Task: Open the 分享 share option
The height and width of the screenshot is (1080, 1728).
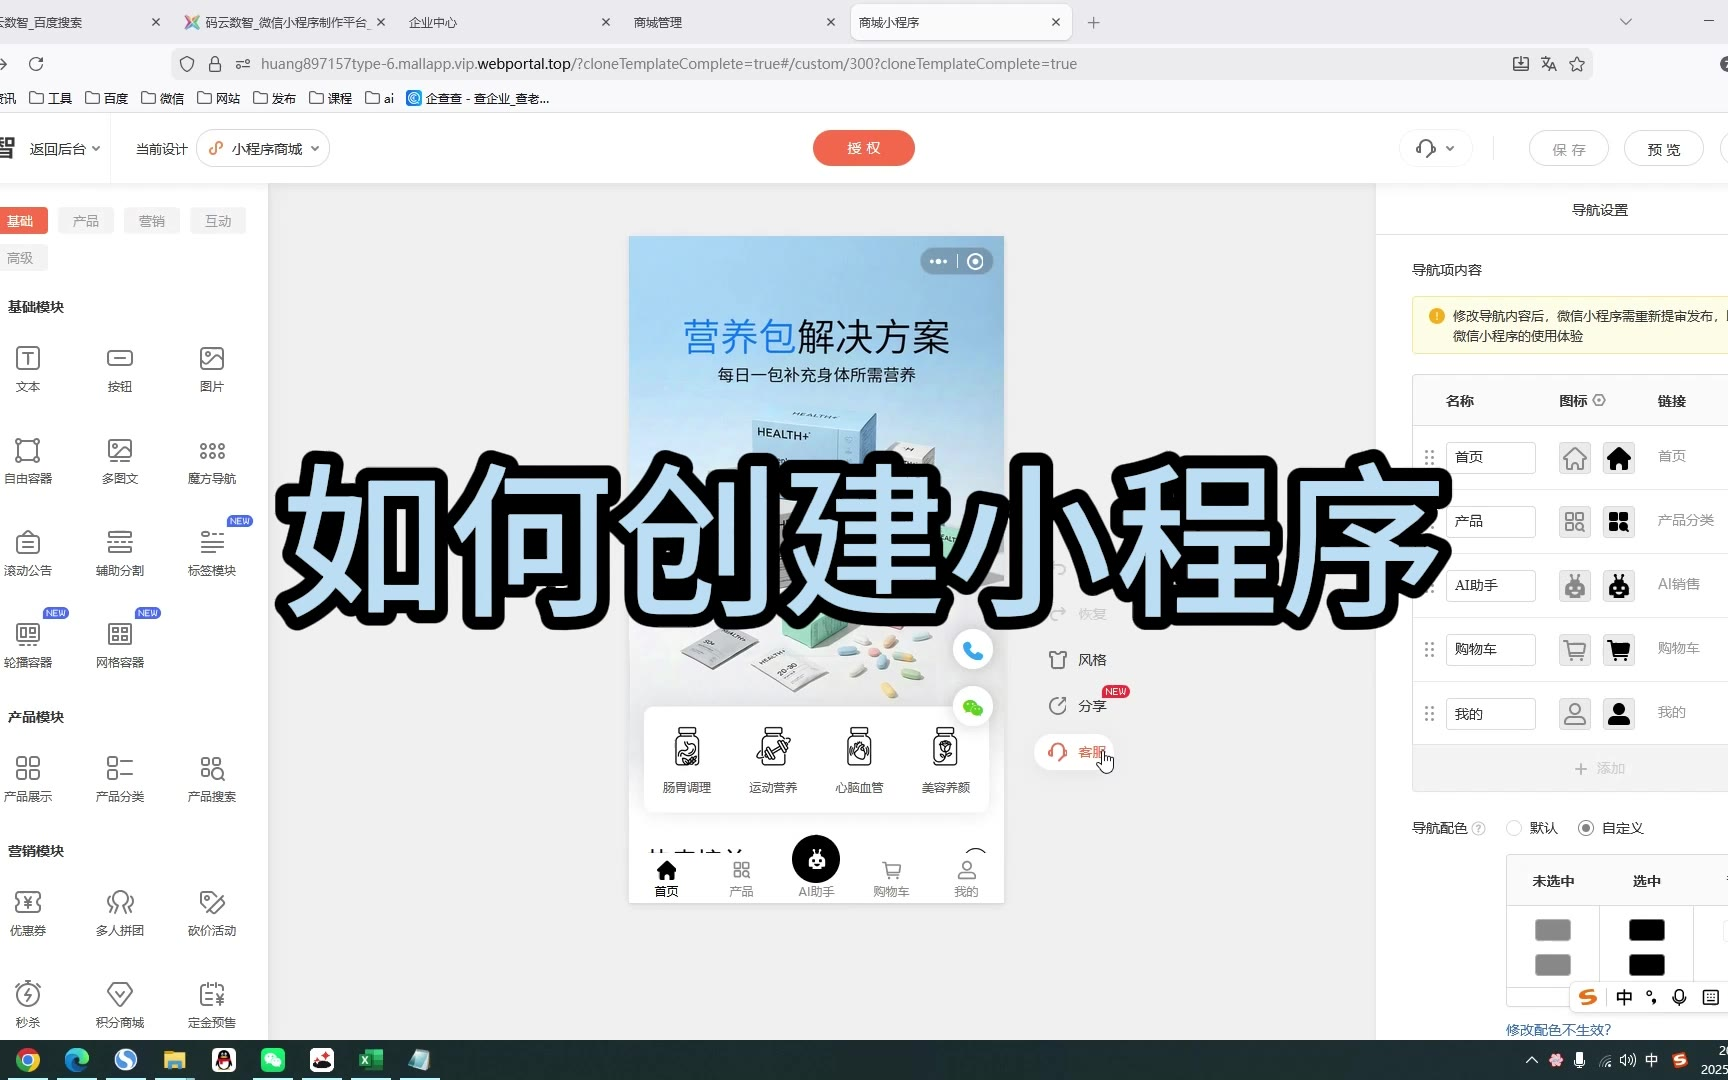Action: pyautogui.click(x=1077, y=706)
